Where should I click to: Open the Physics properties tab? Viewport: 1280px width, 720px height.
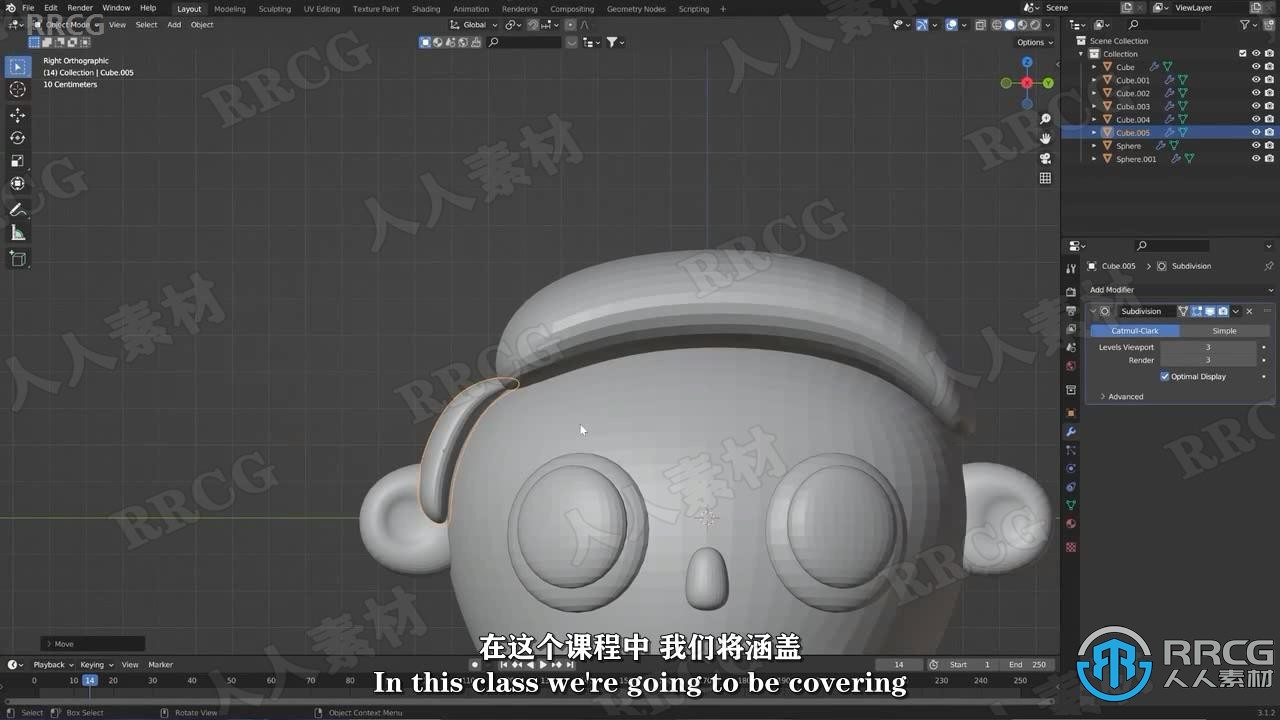[1071, 468]
